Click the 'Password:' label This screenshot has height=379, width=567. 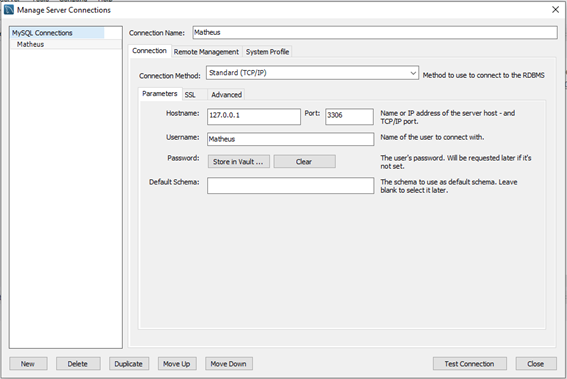click(x=183, y=158)
